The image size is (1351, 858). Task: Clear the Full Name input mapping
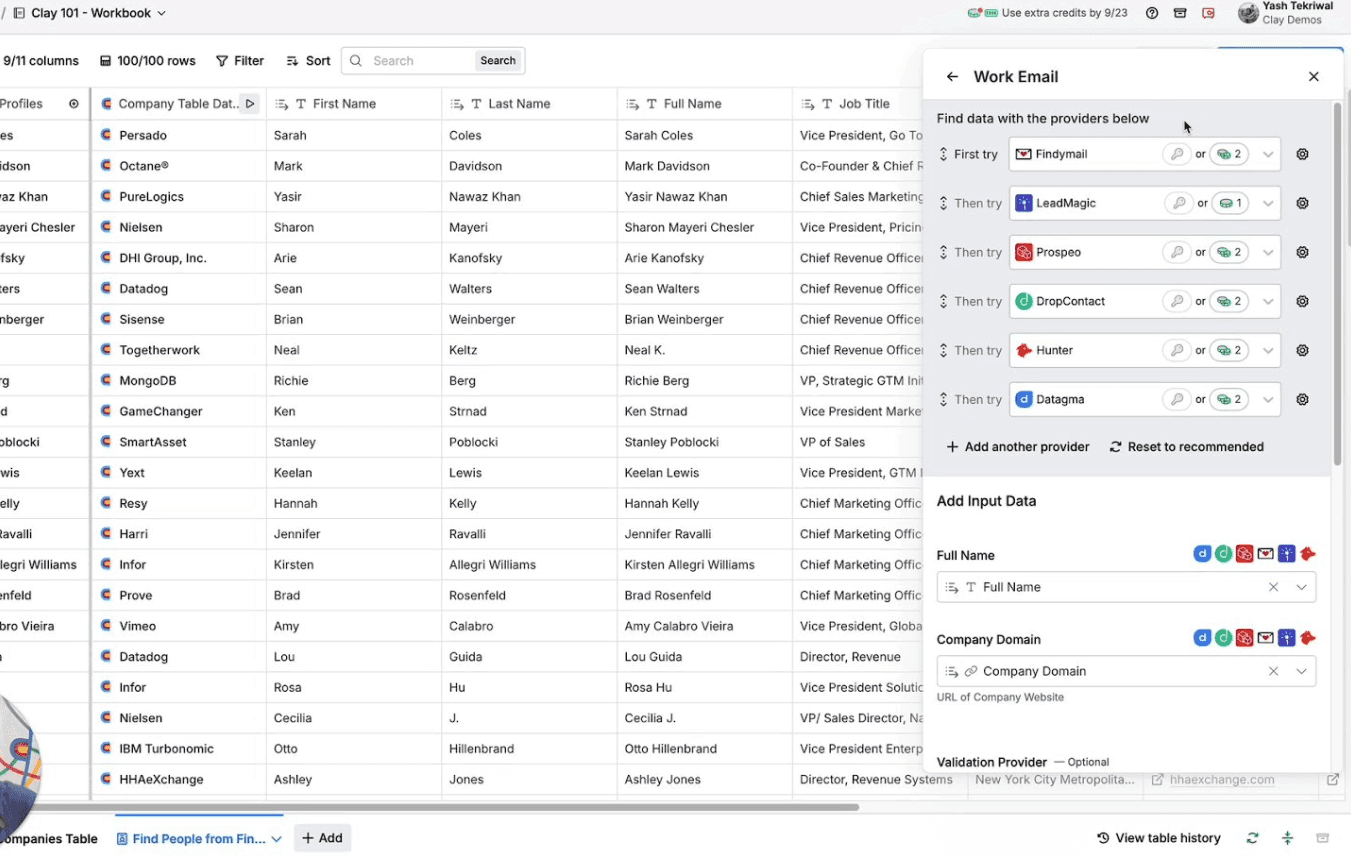[1273, 587]
